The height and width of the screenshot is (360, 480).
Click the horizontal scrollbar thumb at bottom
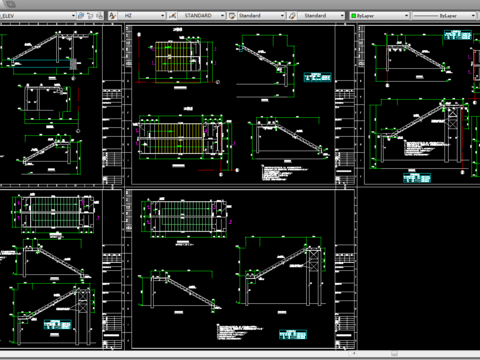[x=395, y=353]
